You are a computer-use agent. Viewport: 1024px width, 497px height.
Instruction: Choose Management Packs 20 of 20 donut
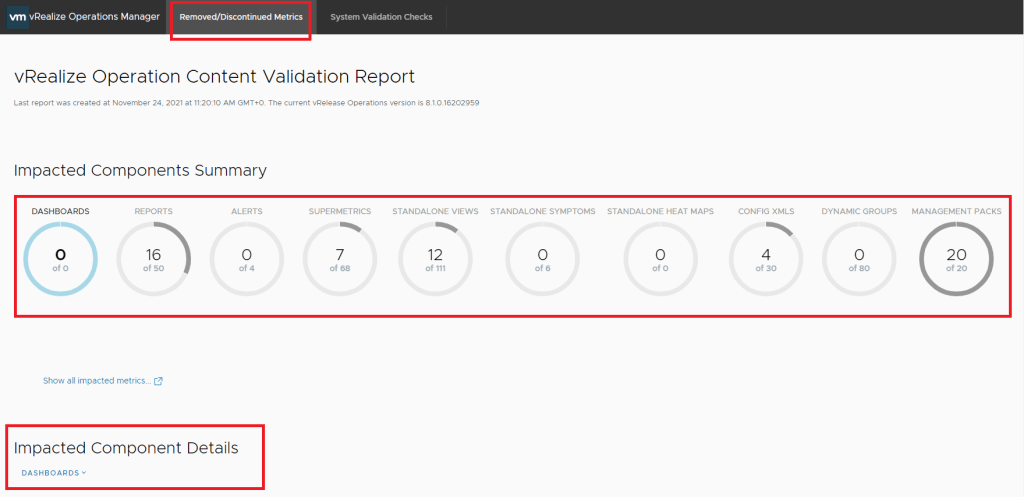coord(956,259)
